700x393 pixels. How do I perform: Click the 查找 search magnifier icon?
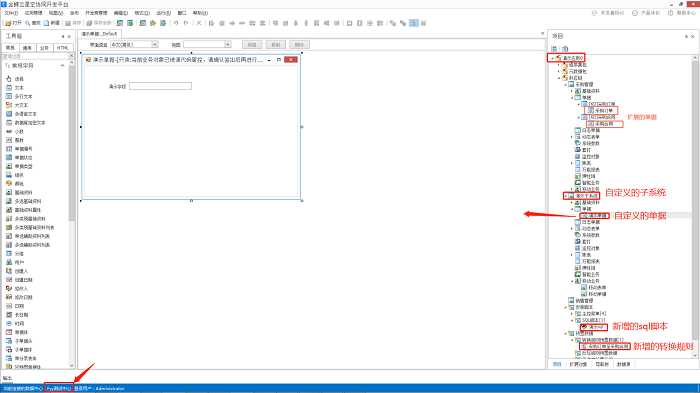(27, 23)
